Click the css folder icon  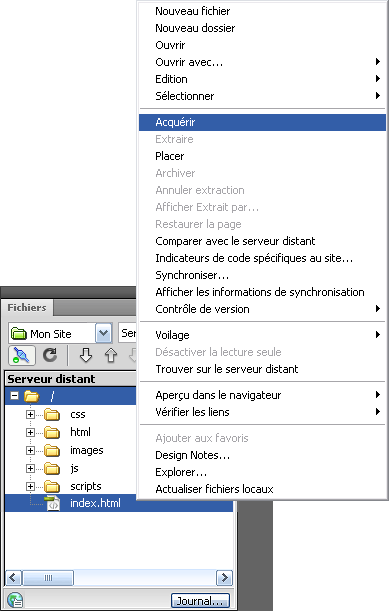pyautogui.click(x=52, y=415)
